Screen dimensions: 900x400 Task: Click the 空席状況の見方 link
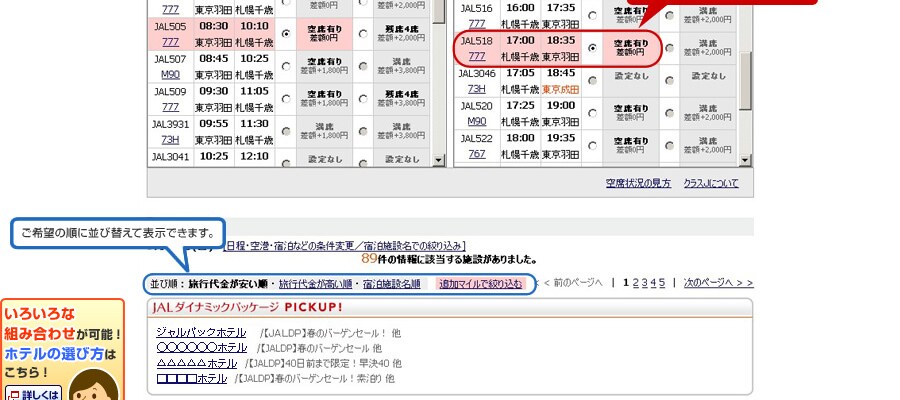638,183
